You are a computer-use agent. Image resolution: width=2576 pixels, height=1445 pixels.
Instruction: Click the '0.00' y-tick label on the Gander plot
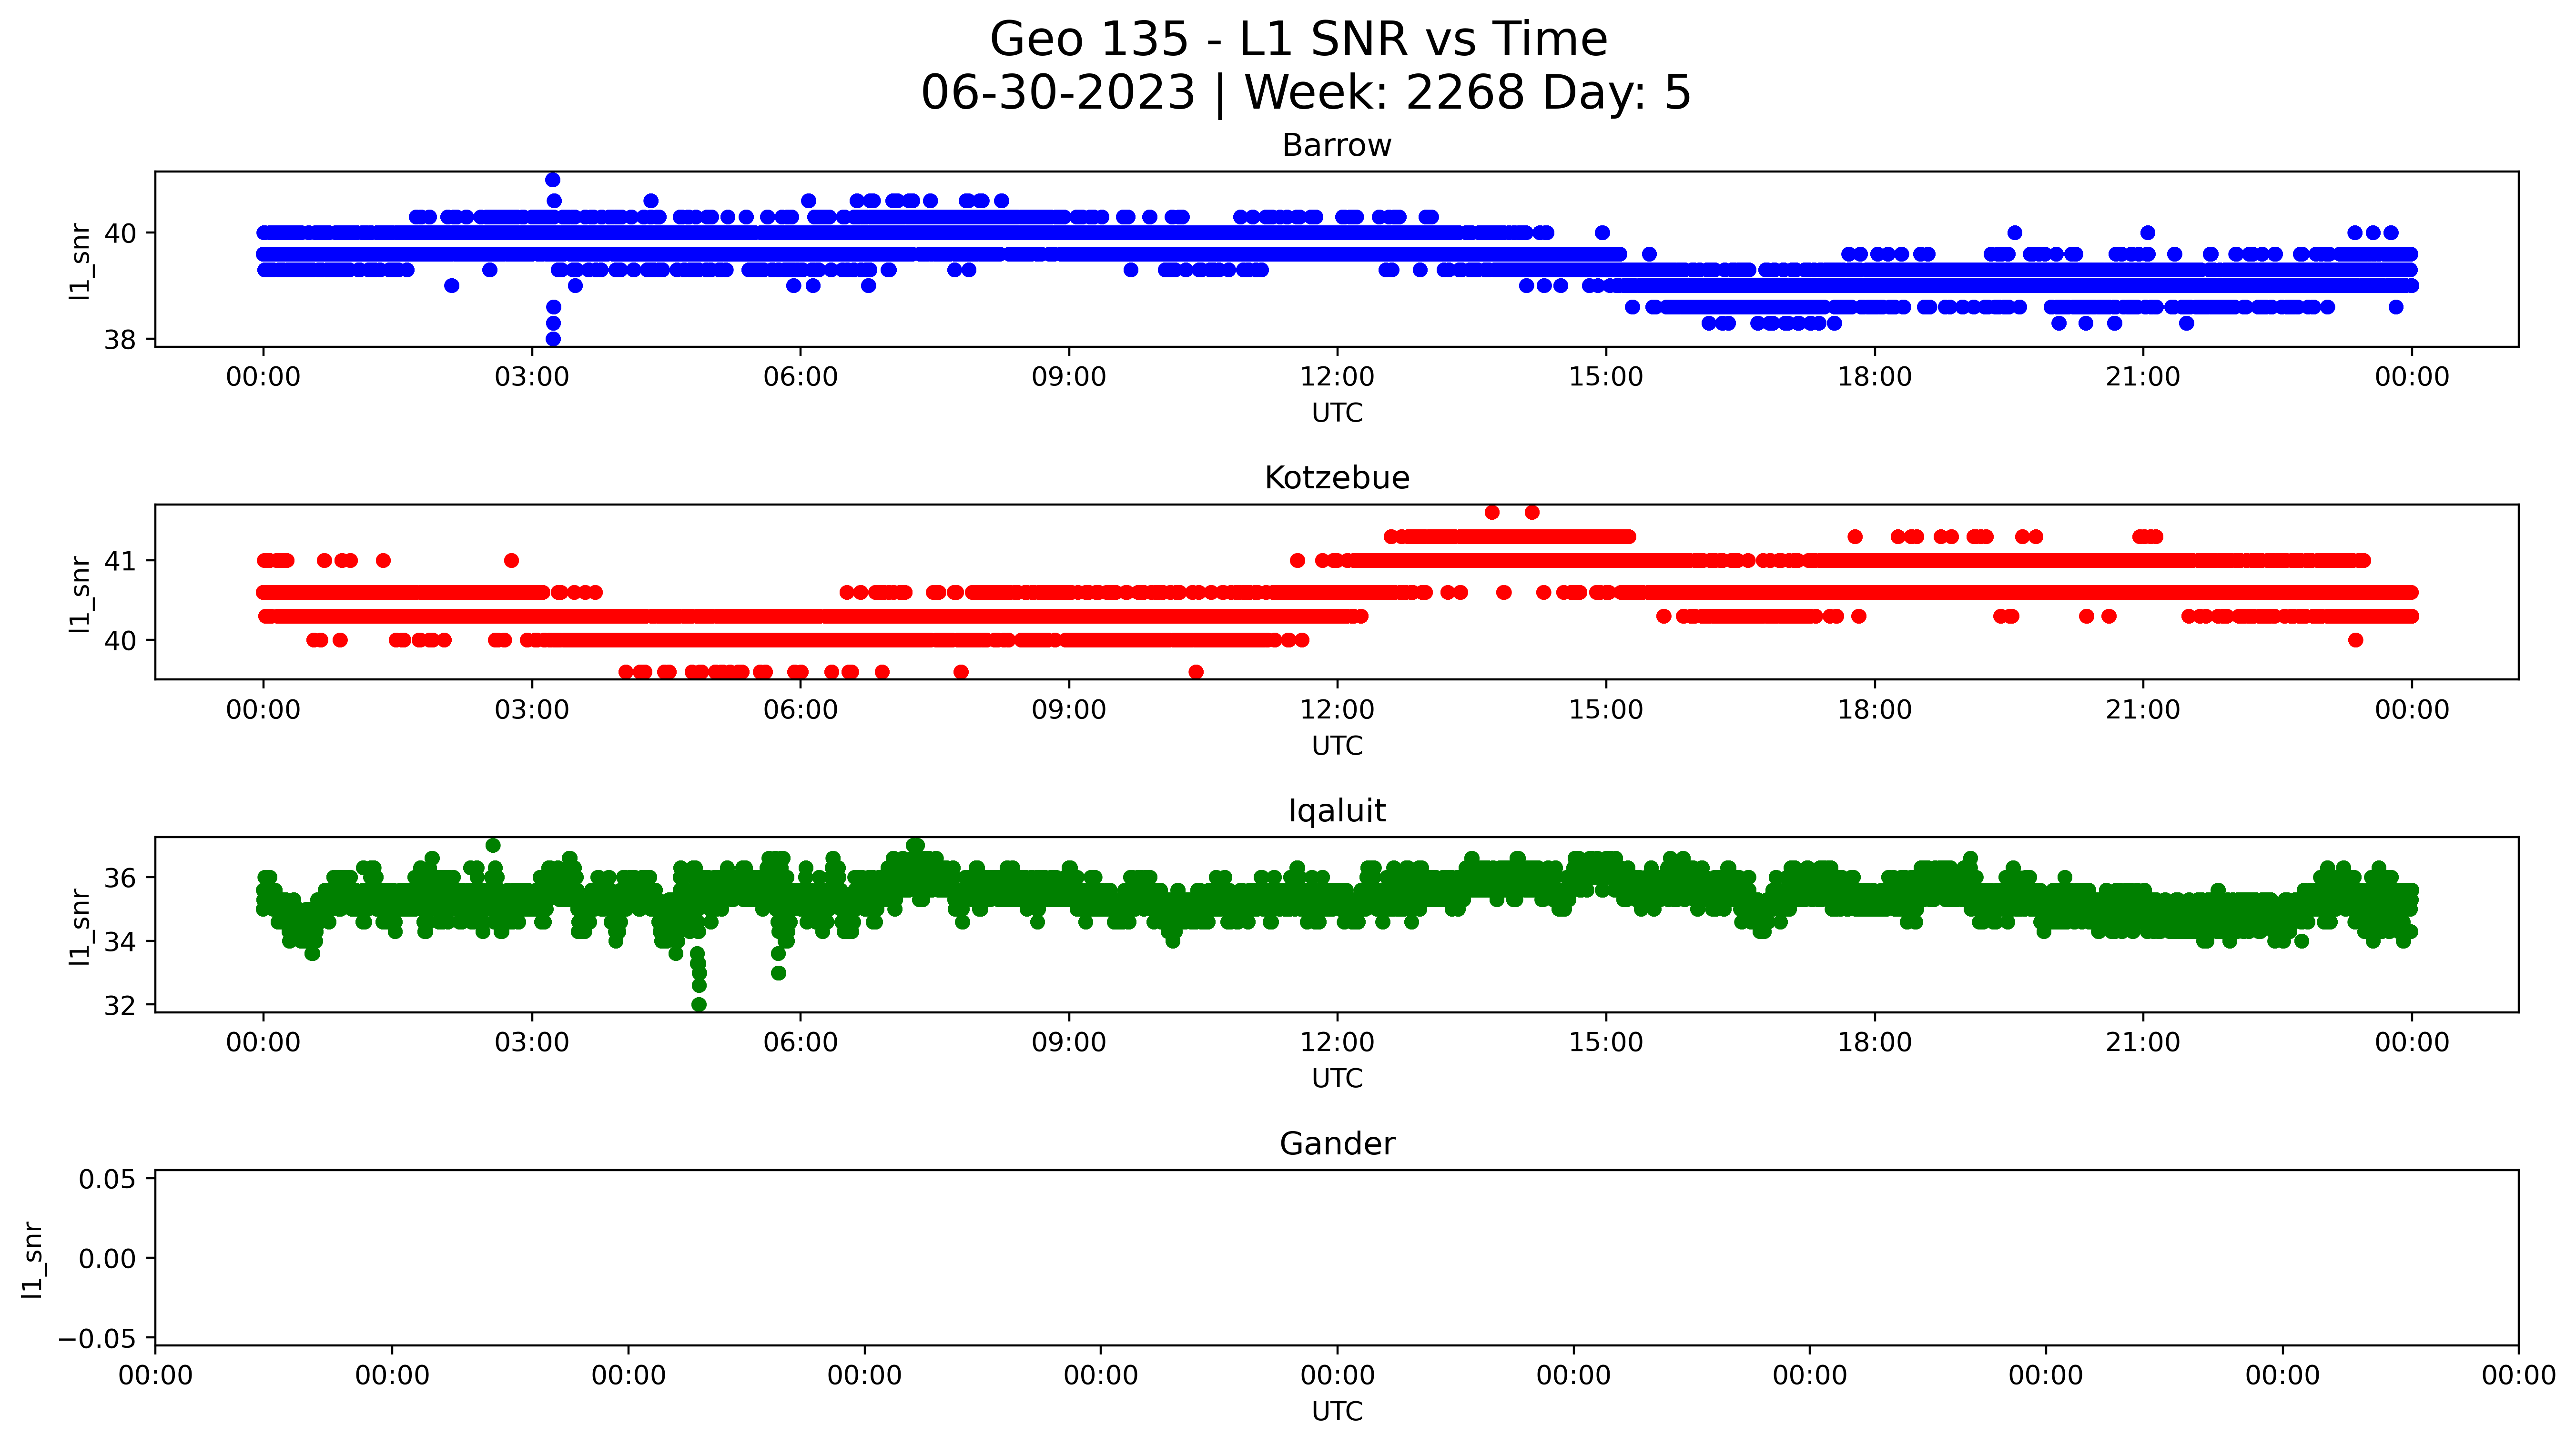pos(108,1259)
